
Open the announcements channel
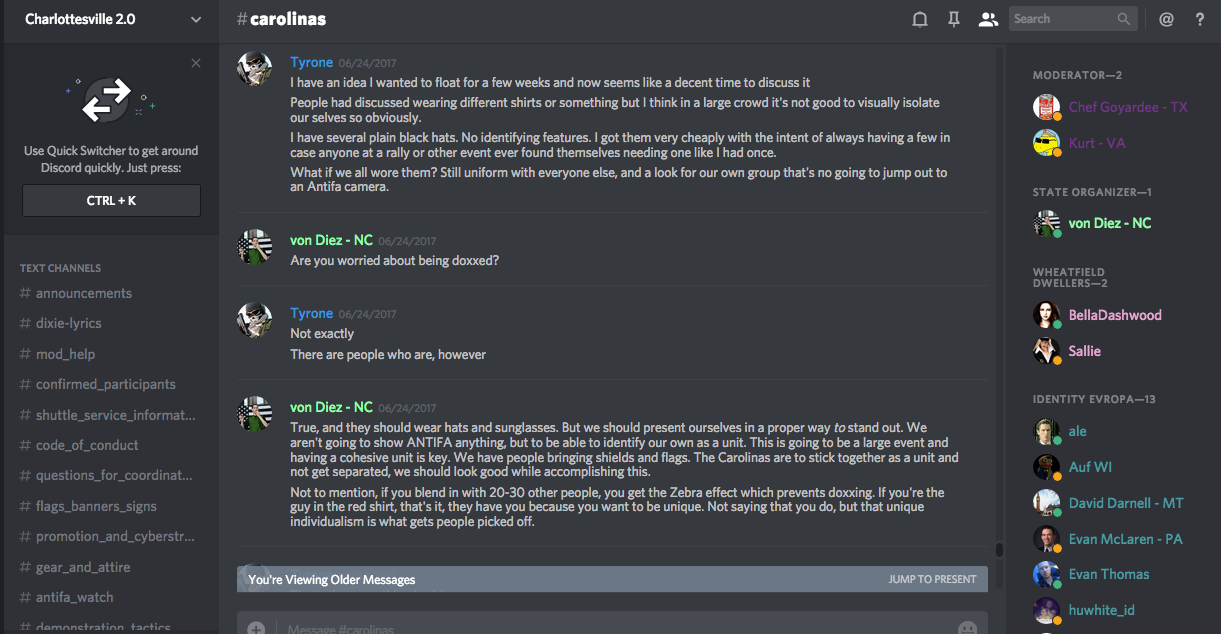pos(84,293)
